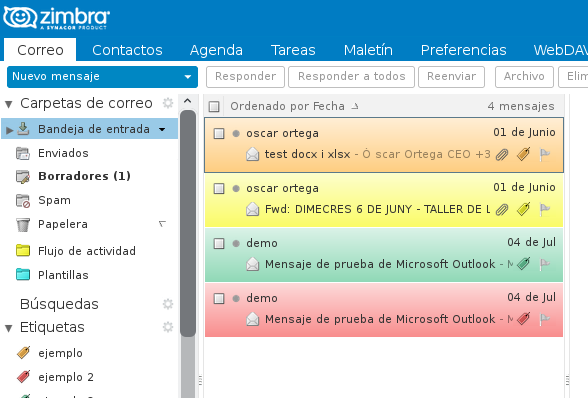Click the red ejemplo 2 tag icon
This screenshot has height=398, width=588.
pos(23,376)
